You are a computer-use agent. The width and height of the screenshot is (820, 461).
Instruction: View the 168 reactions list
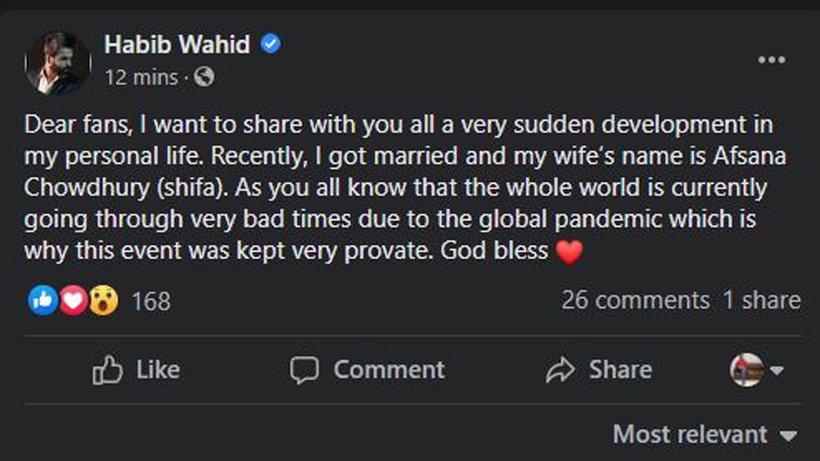[x=151, y=300]
